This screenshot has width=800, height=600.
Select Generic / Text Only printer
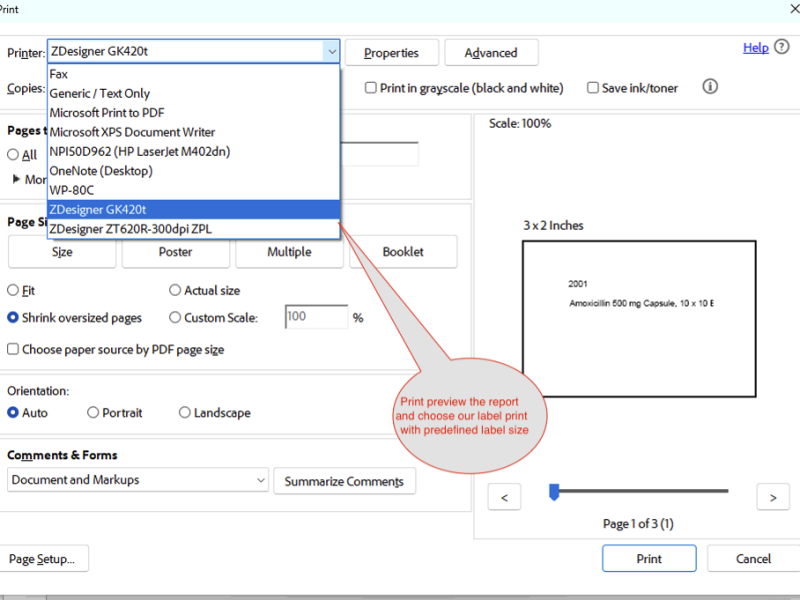(193, 93)
